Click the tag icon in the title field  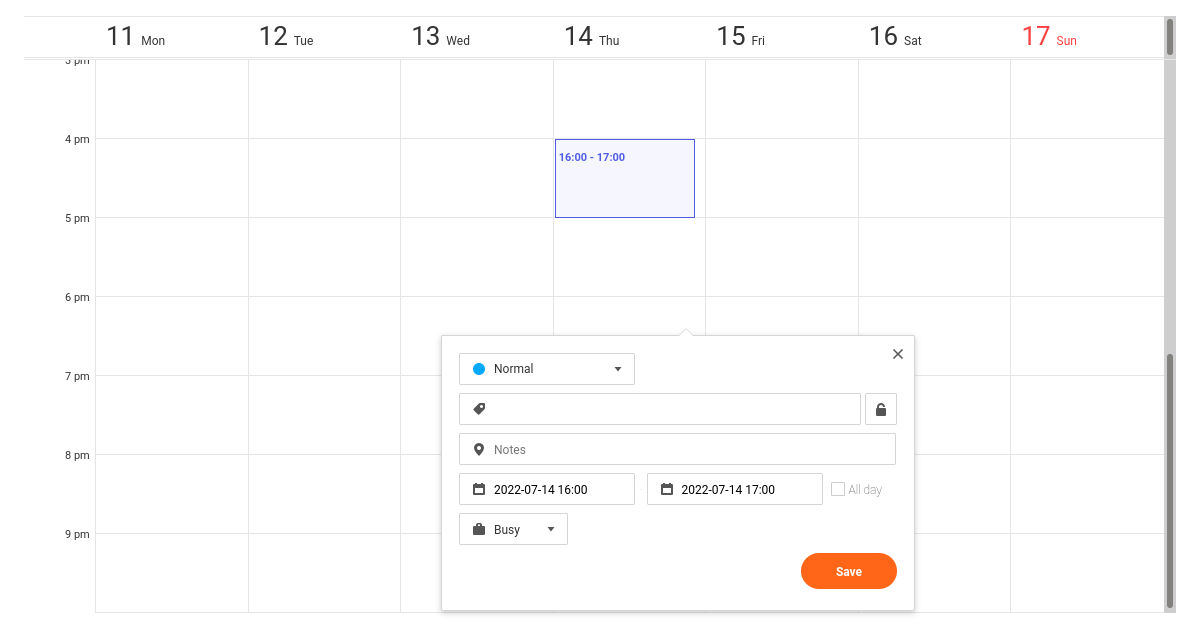[479, 408]
